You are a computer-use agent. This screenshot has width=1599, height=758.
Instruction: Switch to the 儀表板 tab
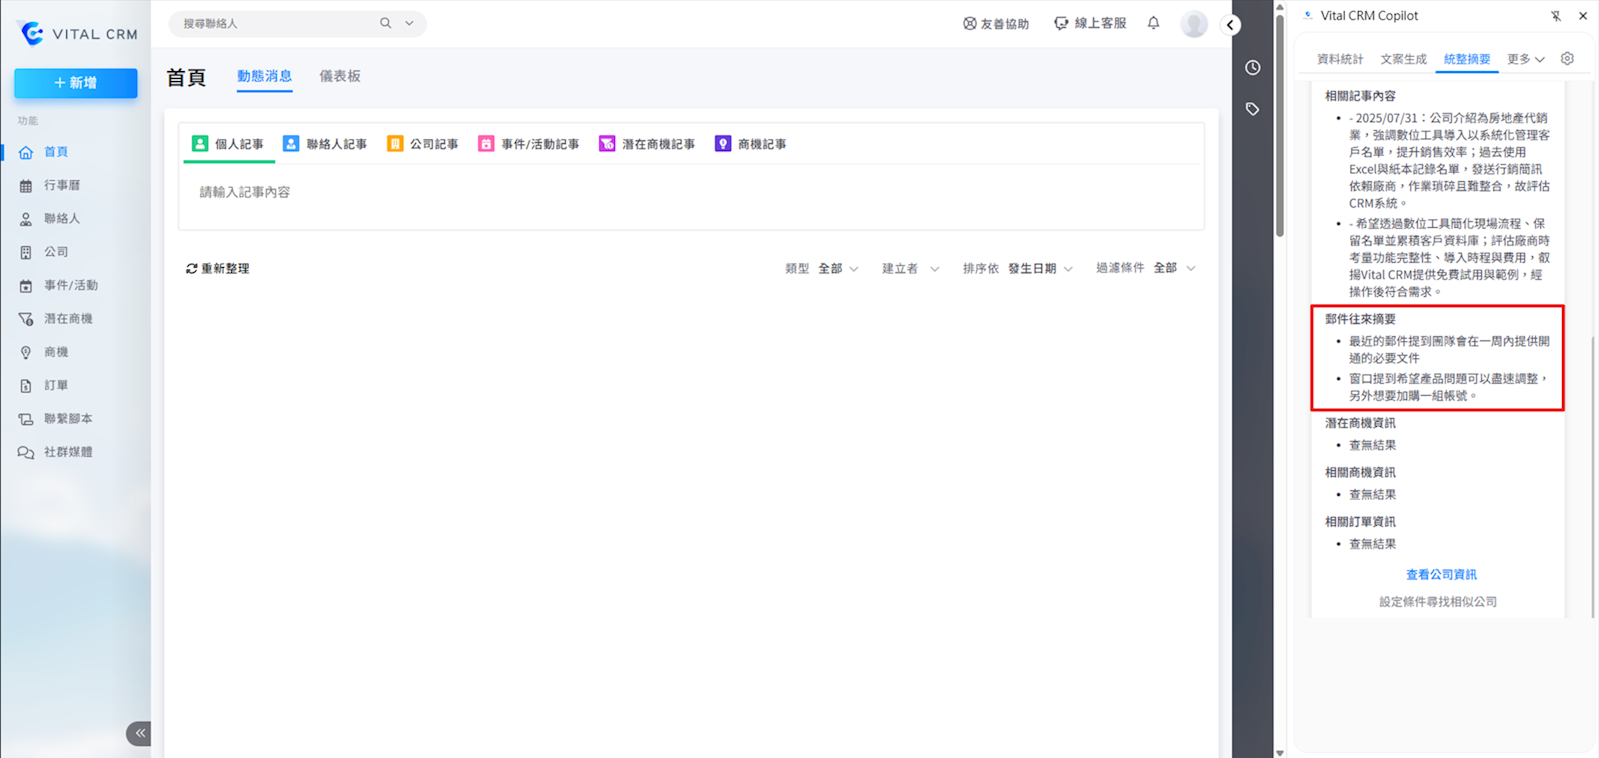pos(340,76)
